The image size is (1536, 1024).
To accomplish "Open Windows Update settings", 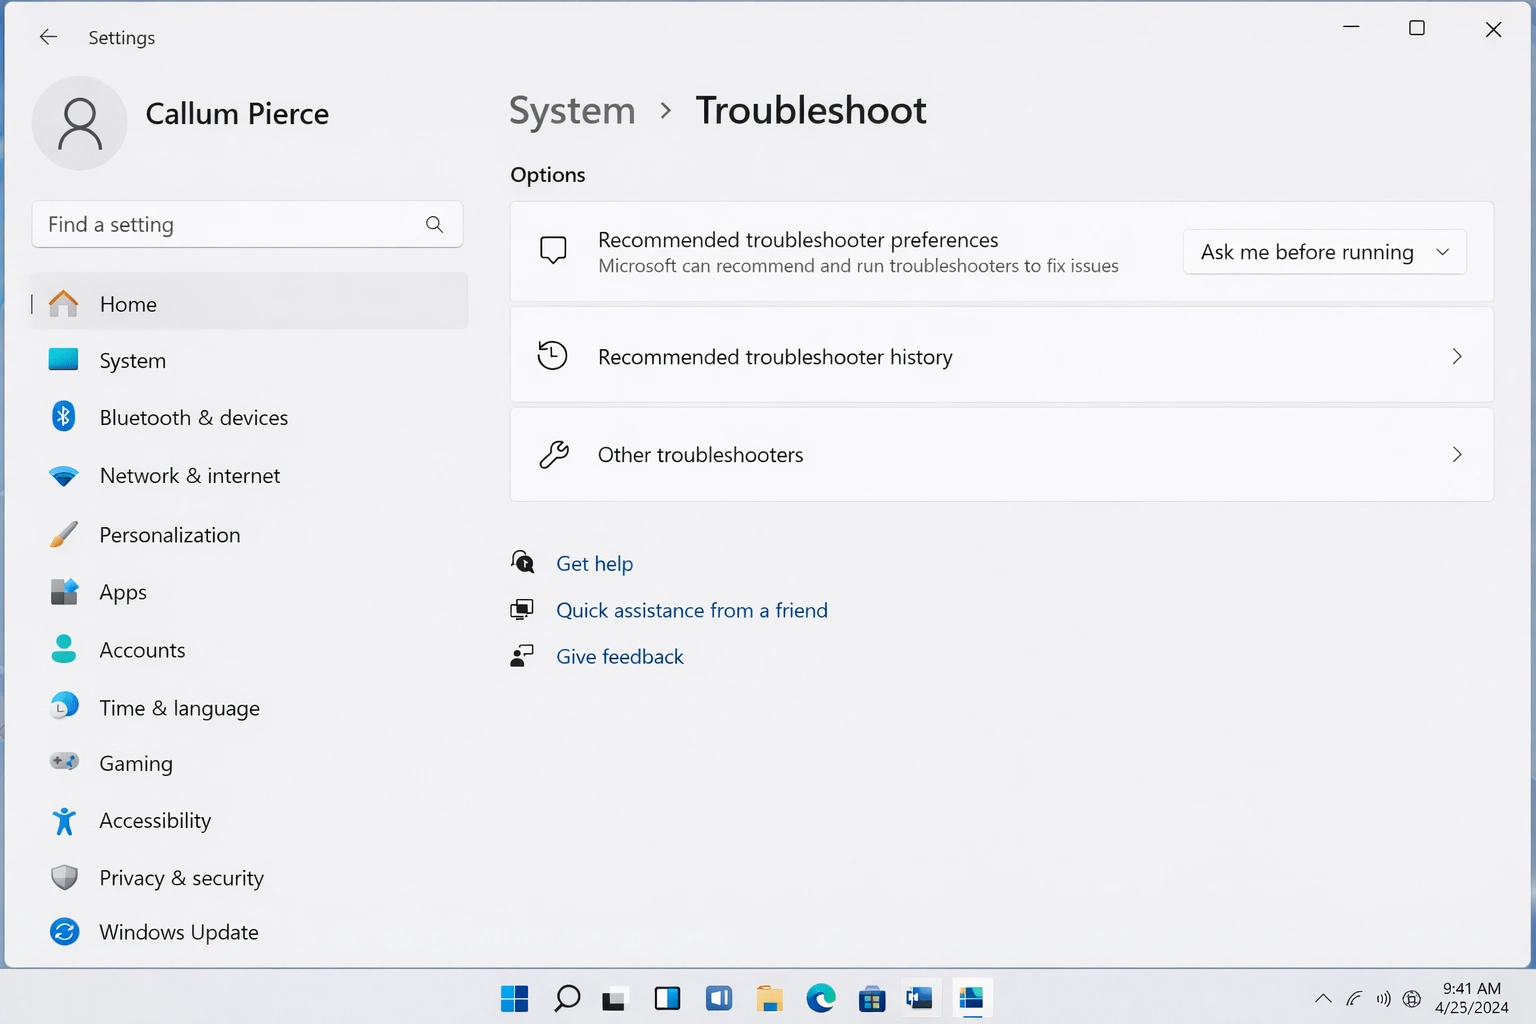I will (x=178, y=931).
